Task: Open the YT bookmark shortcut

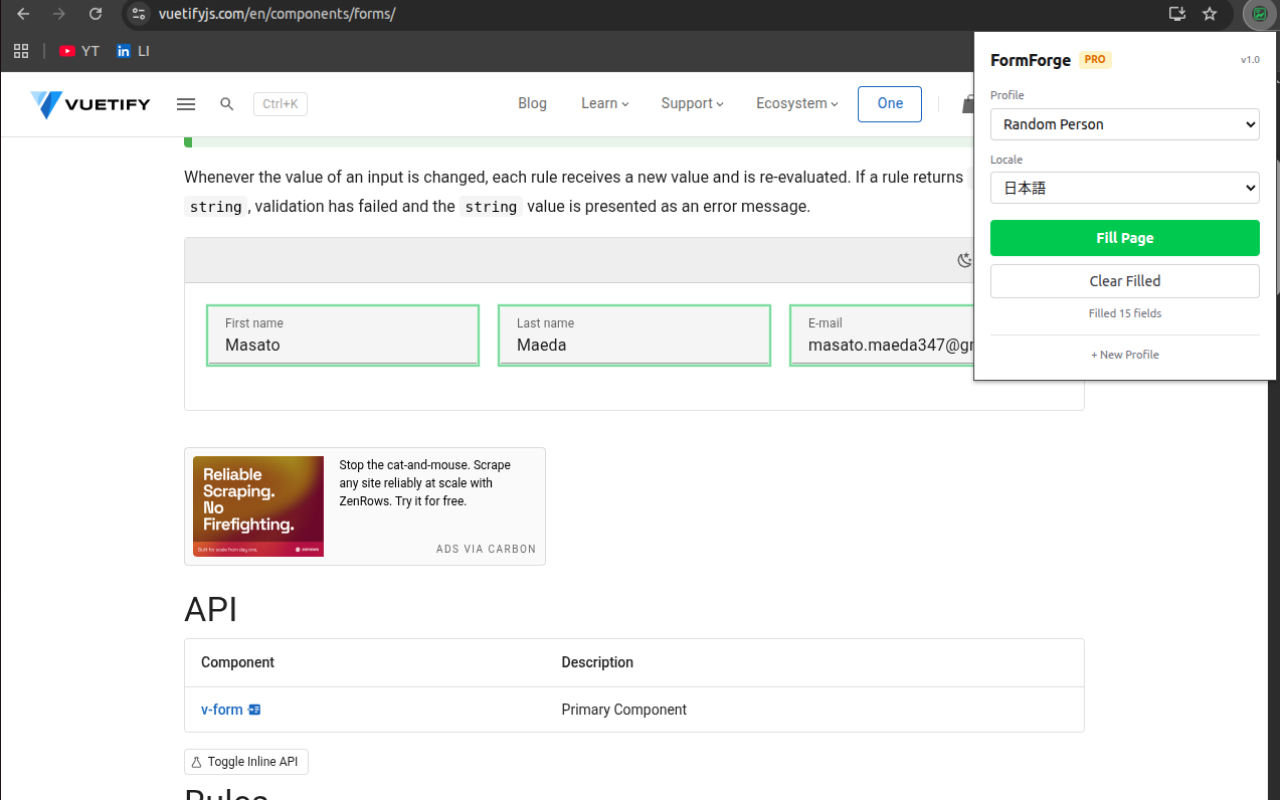Action: 79,50
